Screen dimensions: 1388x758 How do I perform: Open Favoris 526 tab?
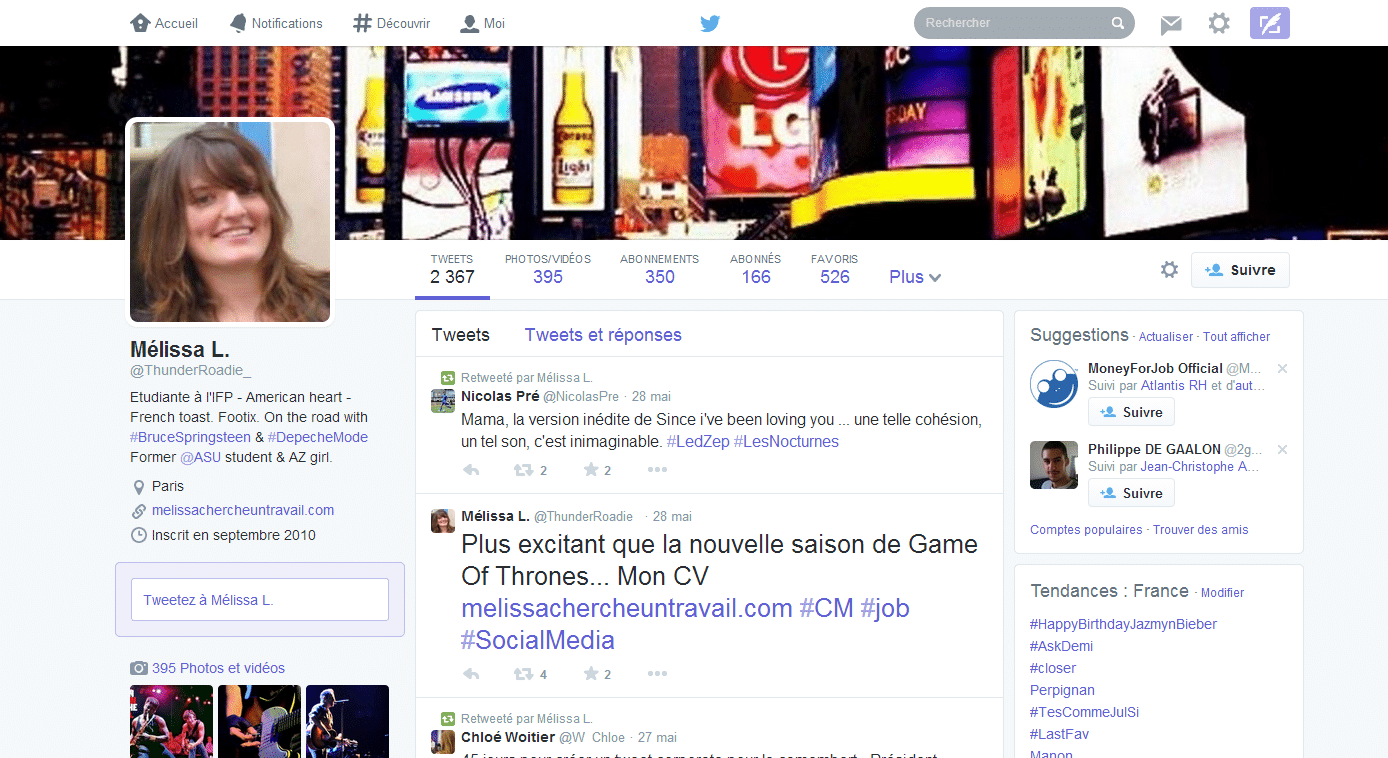835,269
